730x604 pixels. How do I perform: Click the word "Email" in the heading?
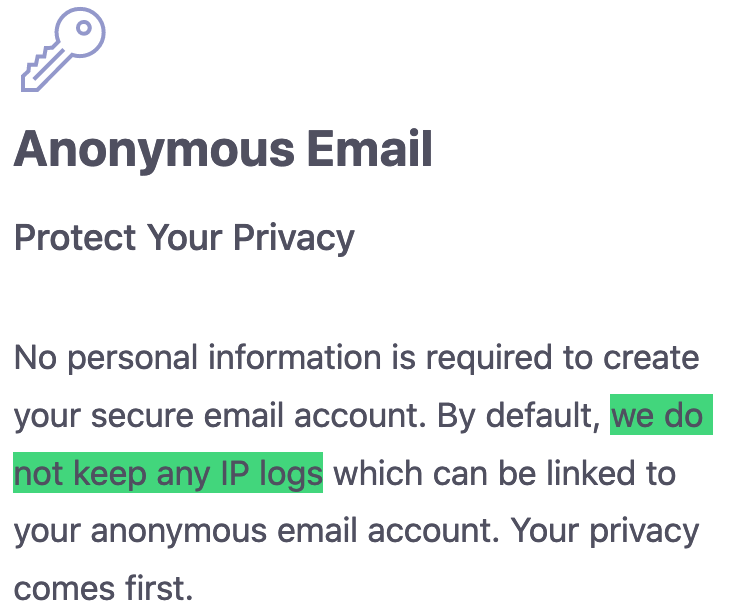pyautogui.click(x=370, y=148)
